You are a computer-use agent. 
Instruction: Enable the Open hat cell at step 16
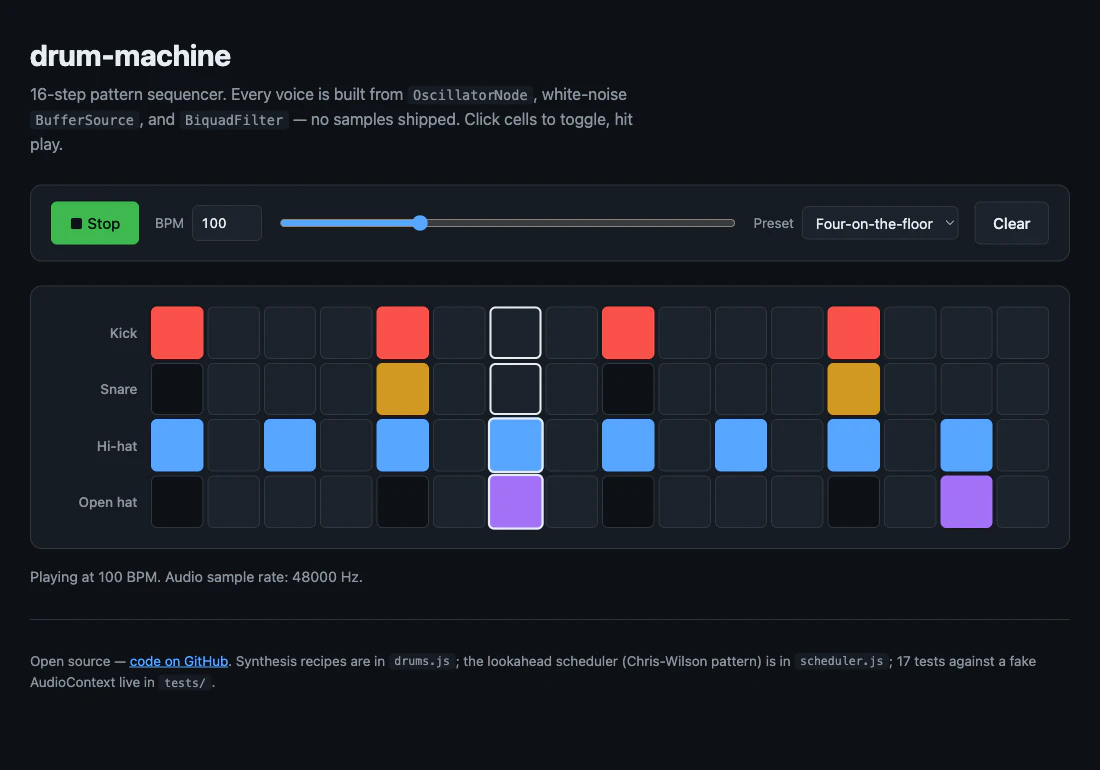1023,502
